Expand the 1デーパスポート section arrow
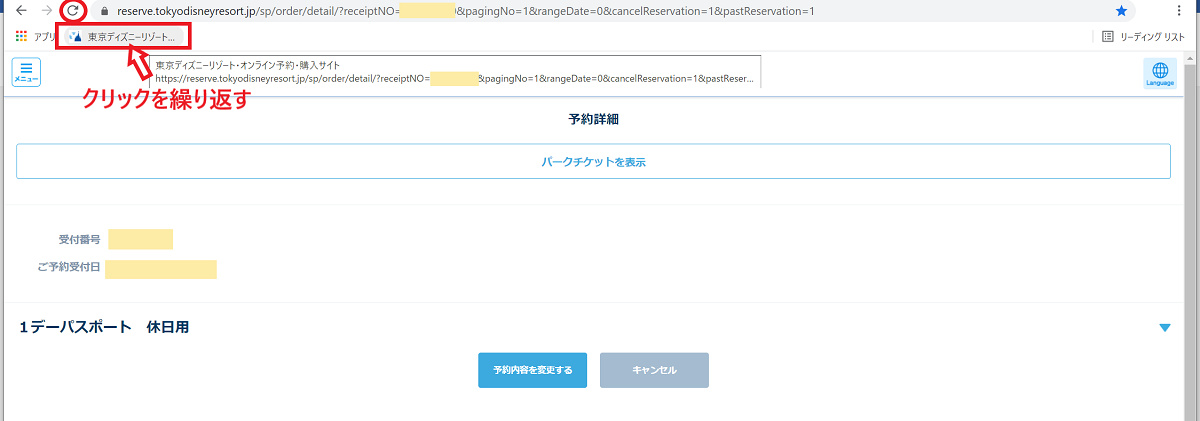Viewport: 1200px width, 421px height. [x=1164, y=327]
